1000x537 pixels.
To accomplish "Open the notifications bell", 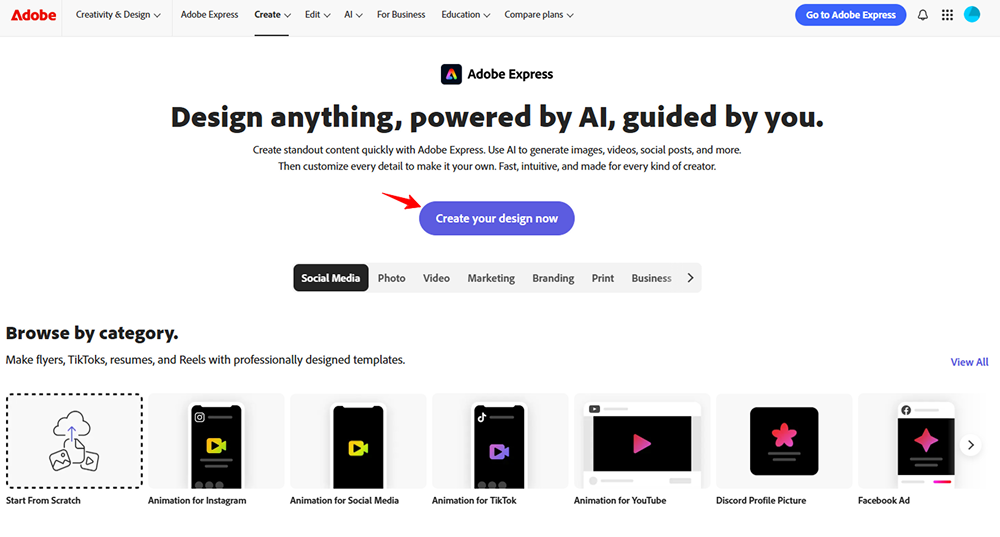I will [923, 15].
